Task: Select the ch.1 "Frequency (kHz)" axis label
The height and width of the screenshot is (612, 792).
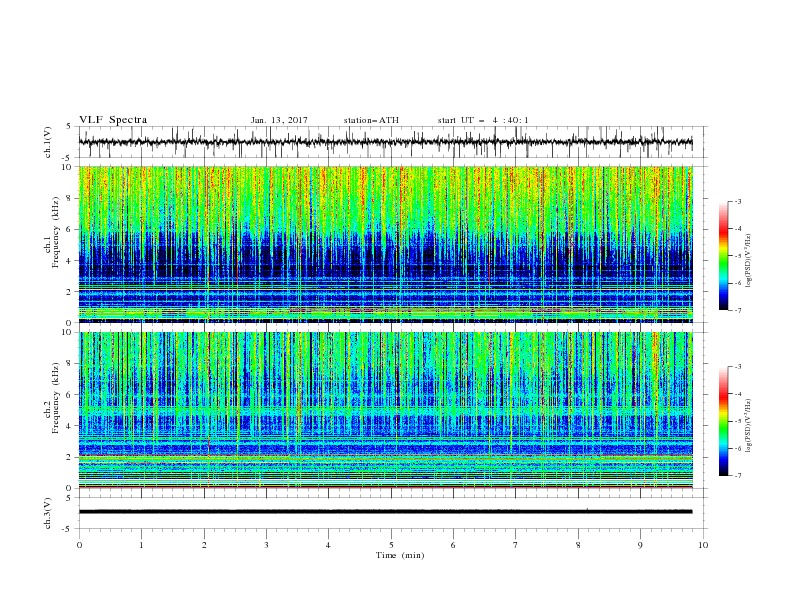Action: click(56, 233)
